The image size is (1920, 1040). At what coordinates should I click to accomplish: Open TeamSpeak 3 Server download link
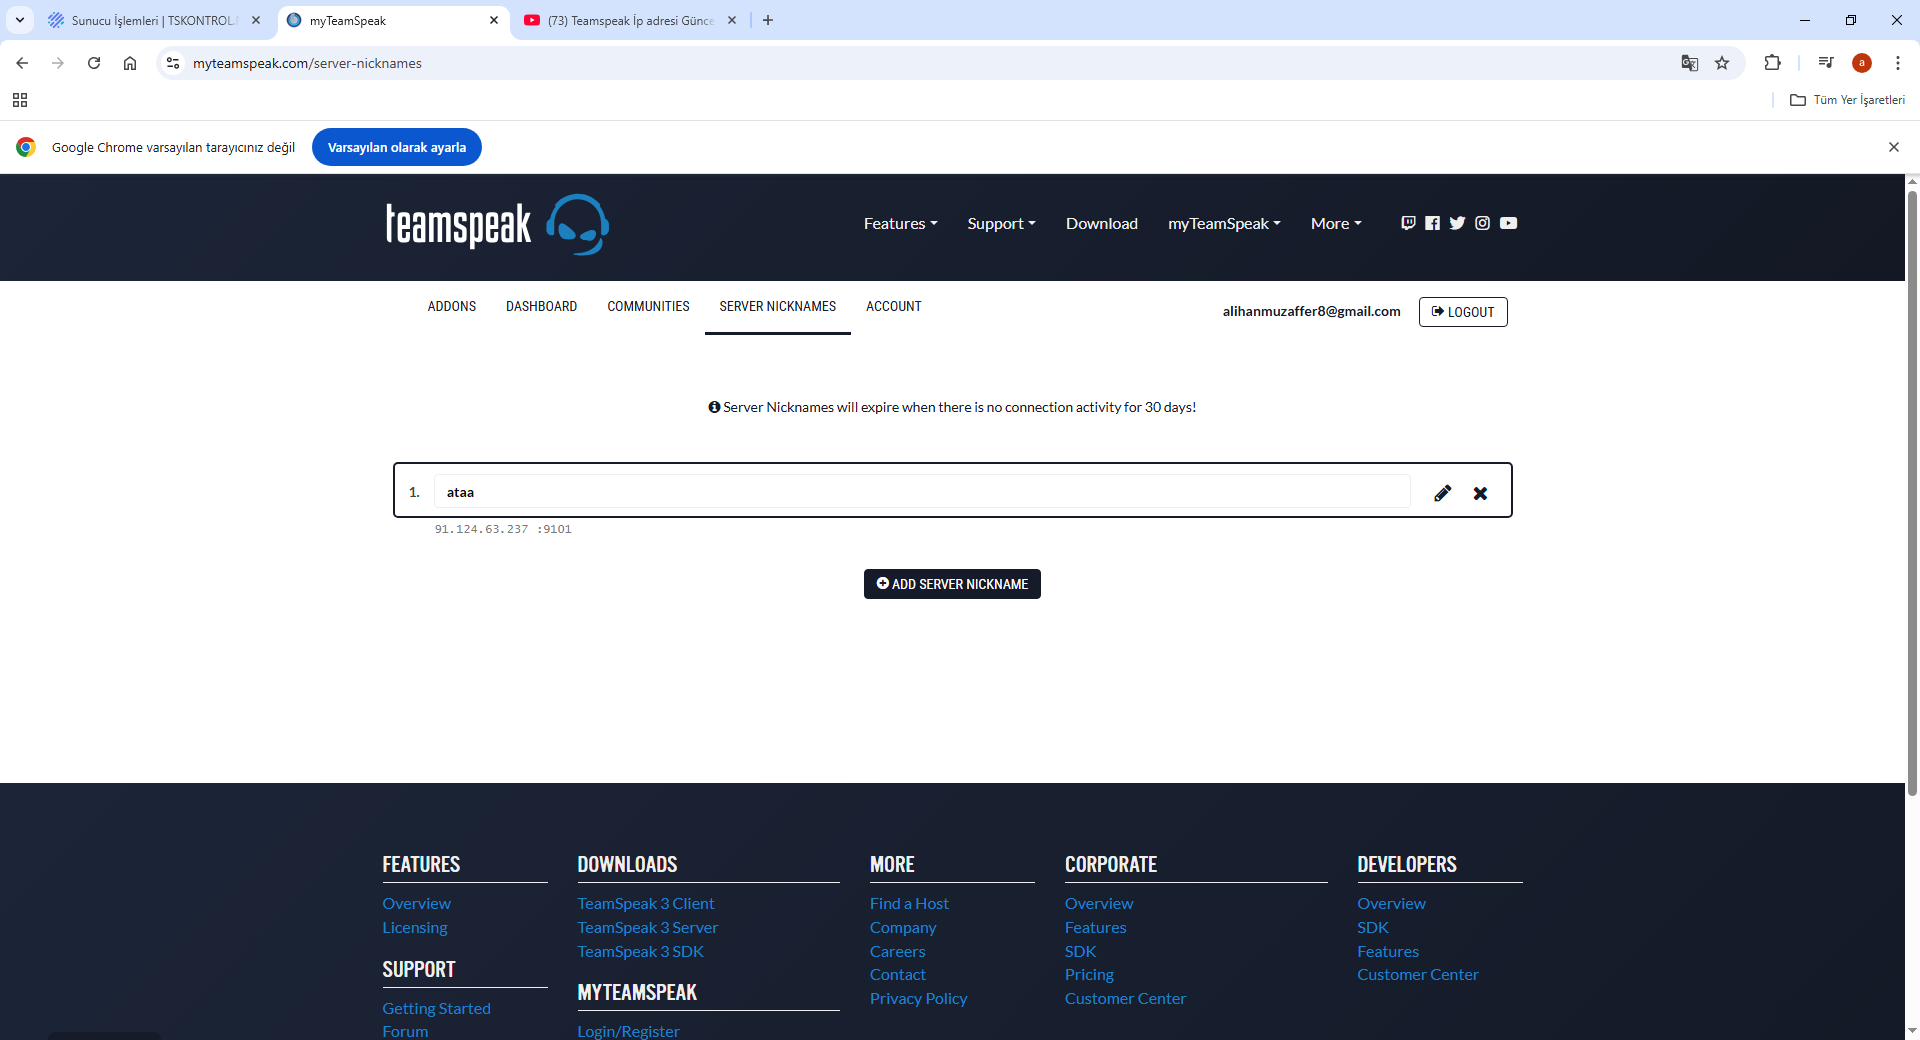[x=648, y=928]
